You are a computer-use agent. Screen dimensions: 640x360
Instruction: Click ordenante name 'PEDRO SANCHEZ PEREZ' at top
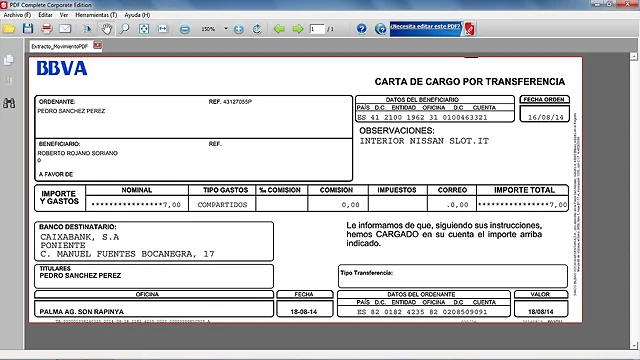[x=71, y=111]
